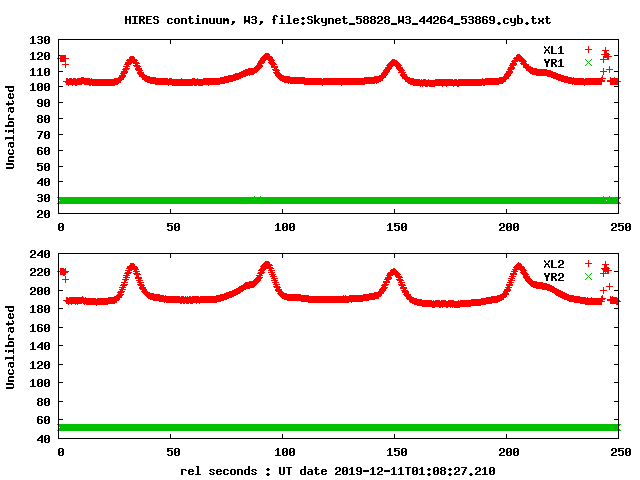Click x-axis tick label 150 under the XL1 plot
This screenshot has width=640, height=480.
coord(397,227)
